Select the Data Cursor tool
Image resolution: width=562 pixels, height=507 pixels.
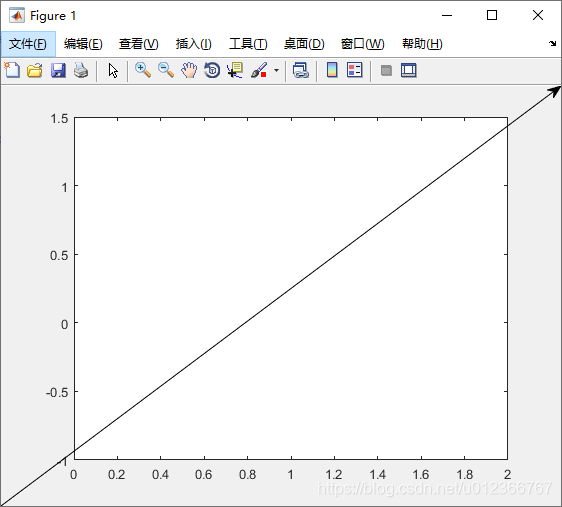click(x=235, y=70)
